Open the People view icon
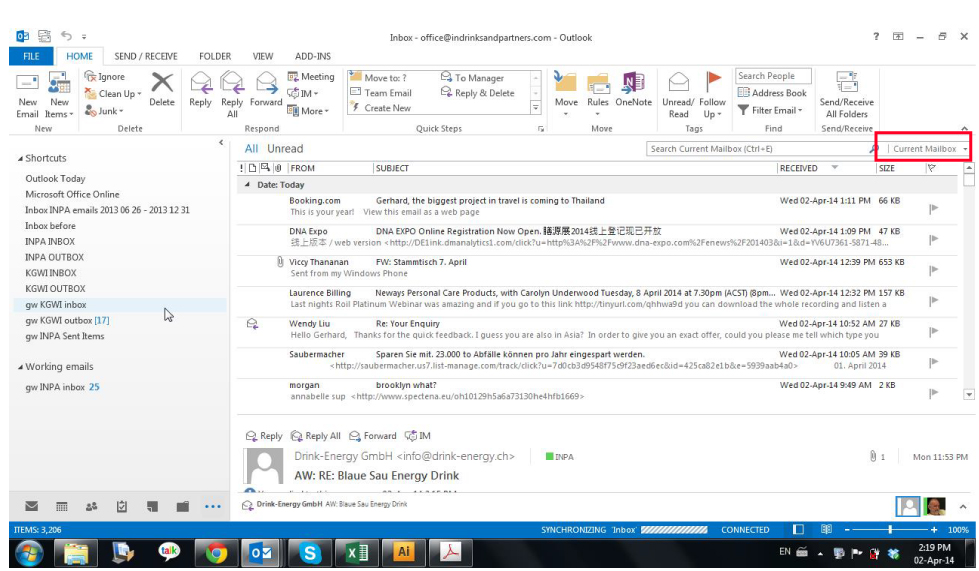Image resolution: width=979 pixels, height=571 pixels. click(x=91, y=506)
